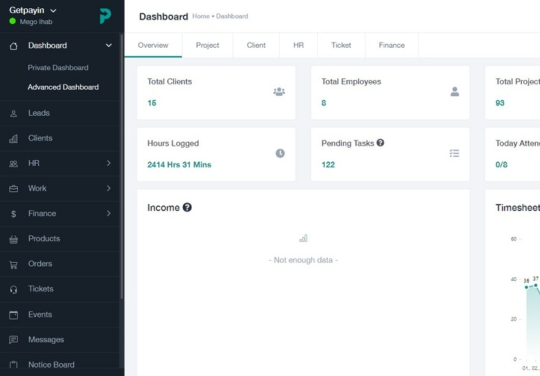
Task: Switch to the HR tab
Action: (x=299, y=45)
